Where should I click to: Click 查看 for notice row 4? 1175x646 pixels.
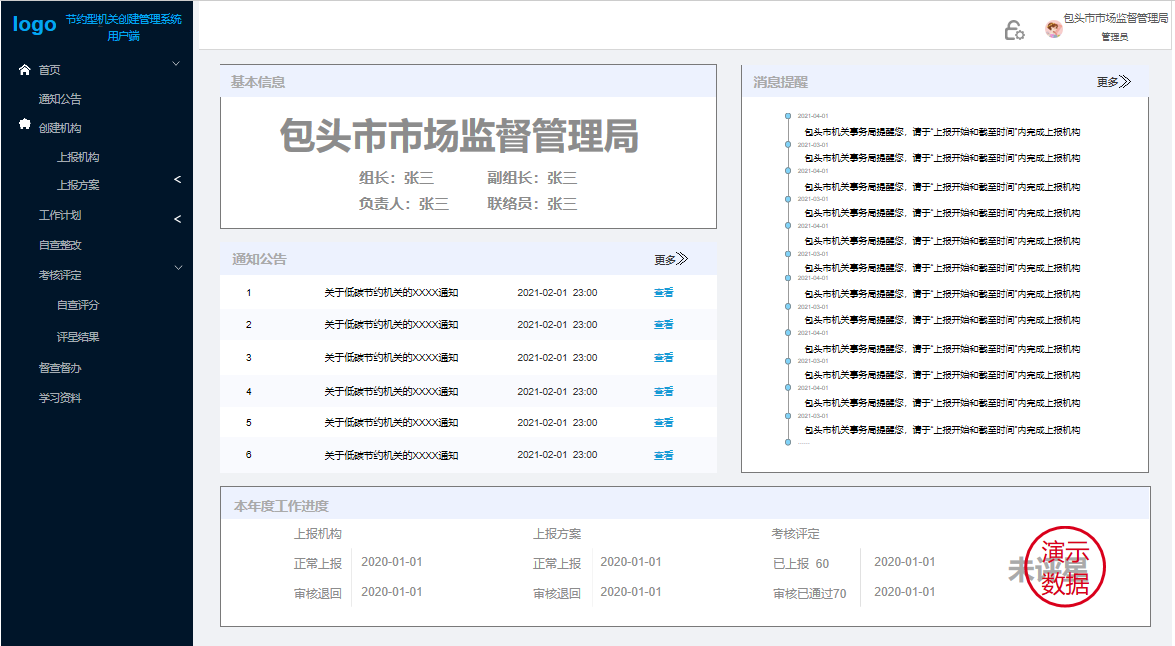point(663,392)
